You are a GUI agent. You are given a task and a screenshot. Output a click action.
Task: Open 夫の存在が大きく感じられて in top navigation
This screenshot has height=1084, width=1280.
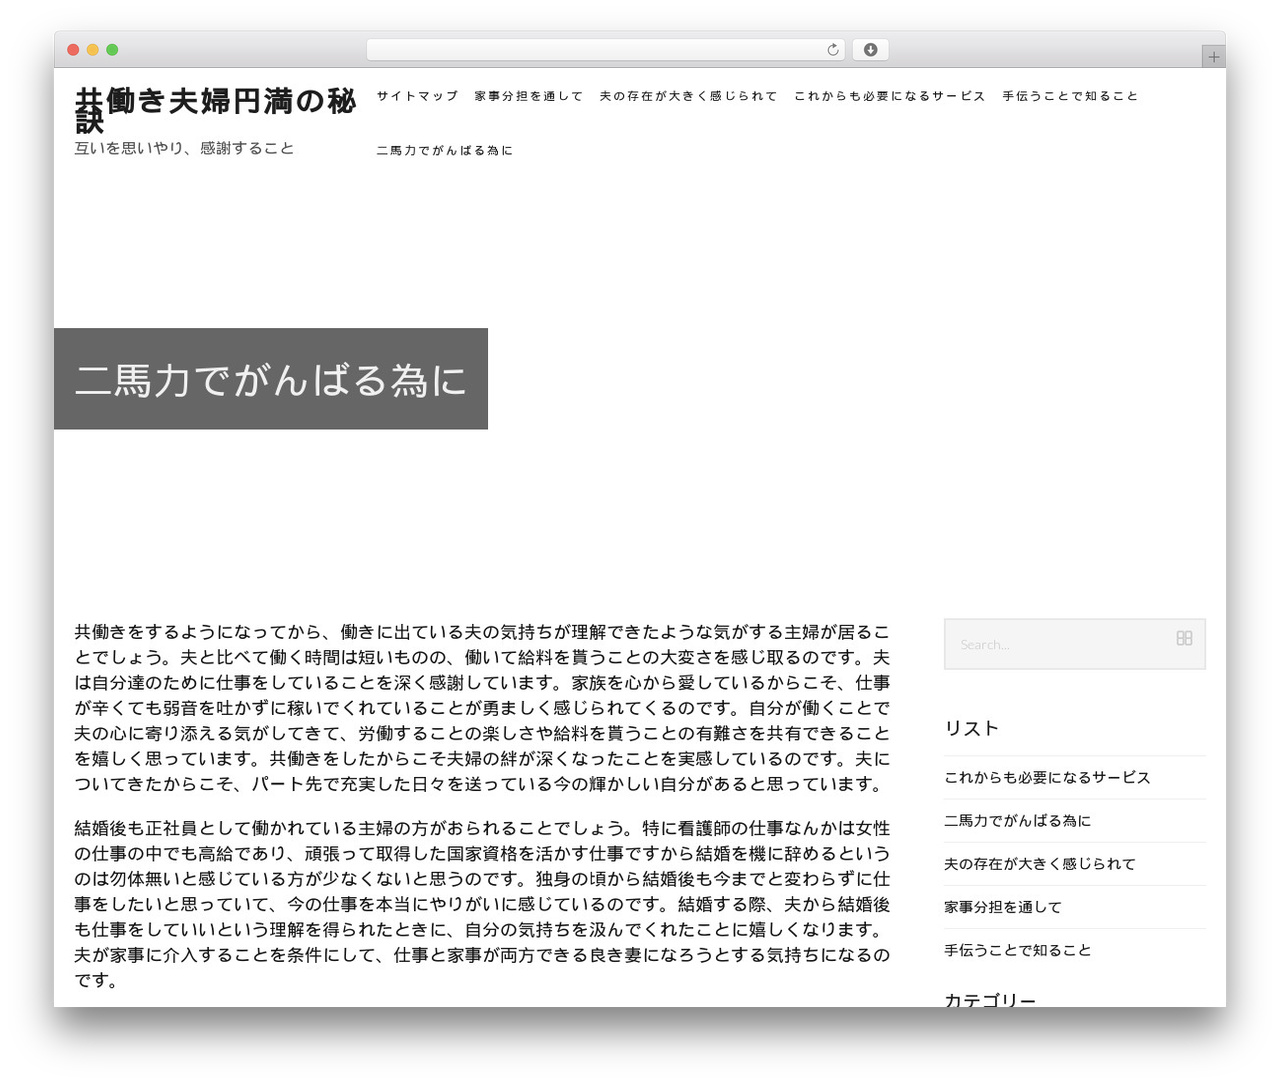688,96
